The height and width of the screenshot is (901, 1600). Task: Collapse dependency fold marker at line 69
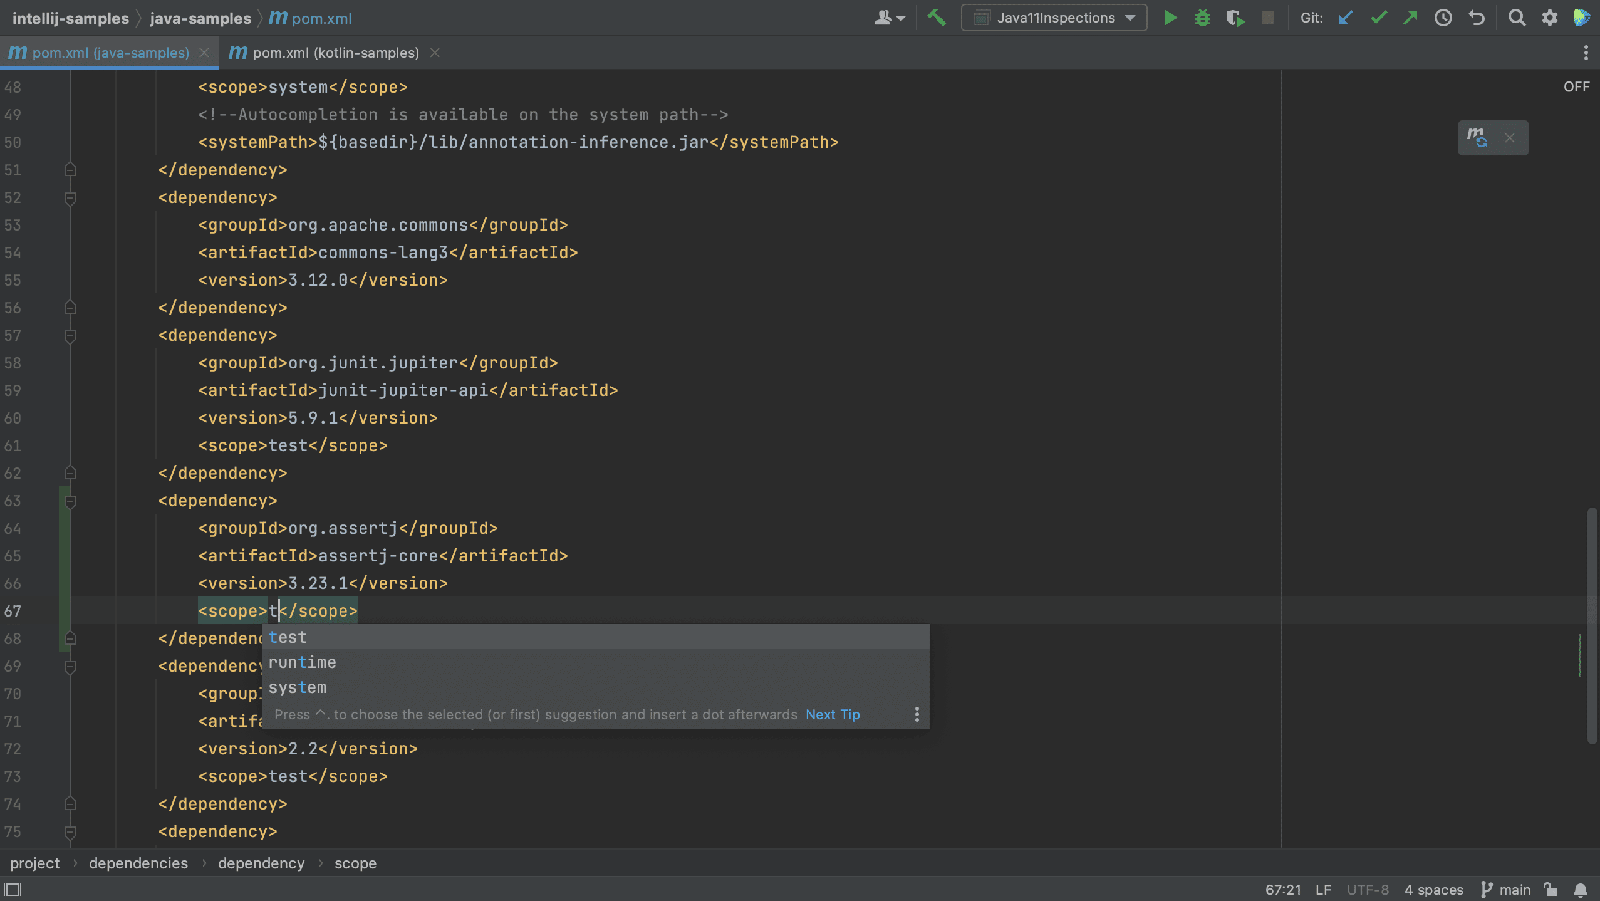tap(70, 666)
